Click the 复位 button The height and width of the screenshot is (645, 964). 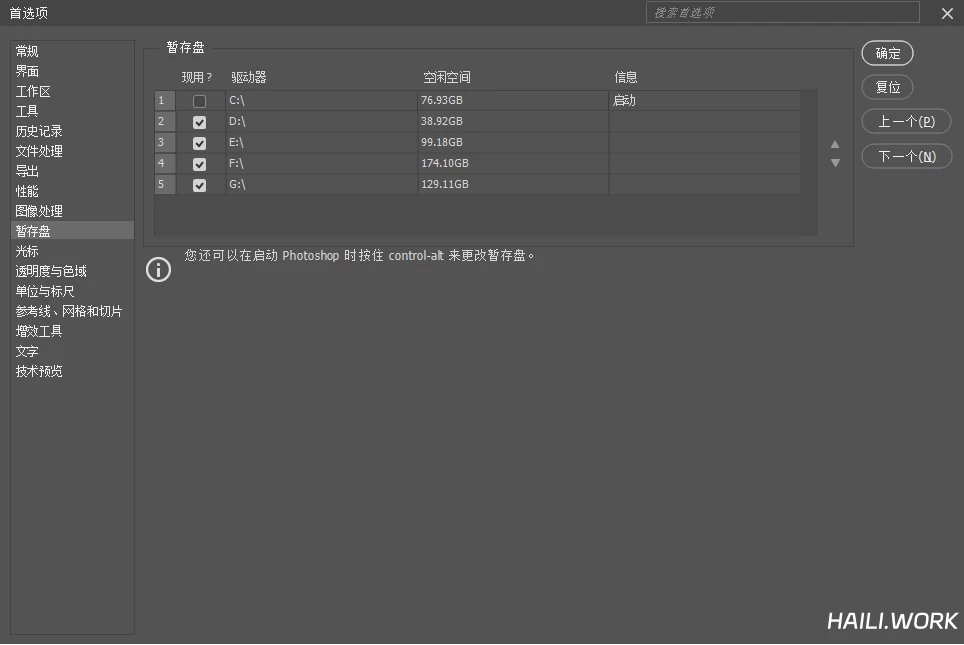coord(887,87)
